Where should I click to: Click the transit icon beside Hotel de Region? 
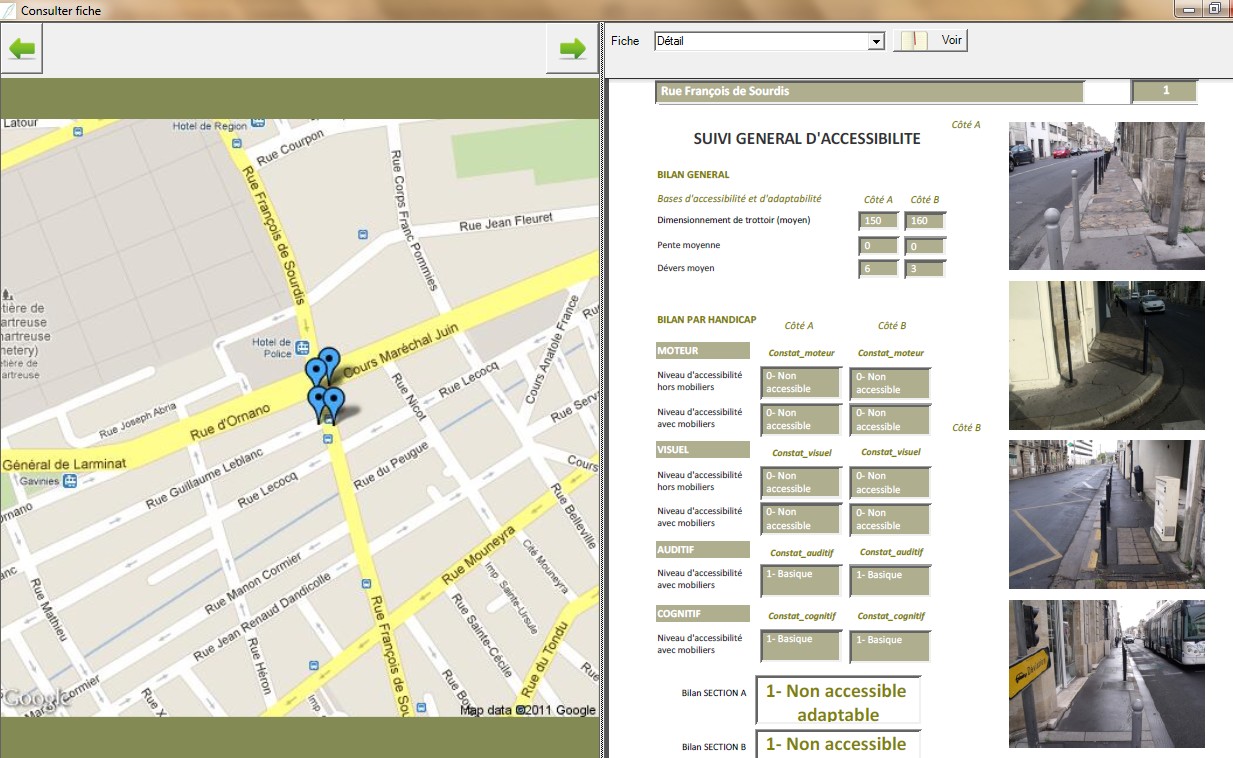pos(258,122)
